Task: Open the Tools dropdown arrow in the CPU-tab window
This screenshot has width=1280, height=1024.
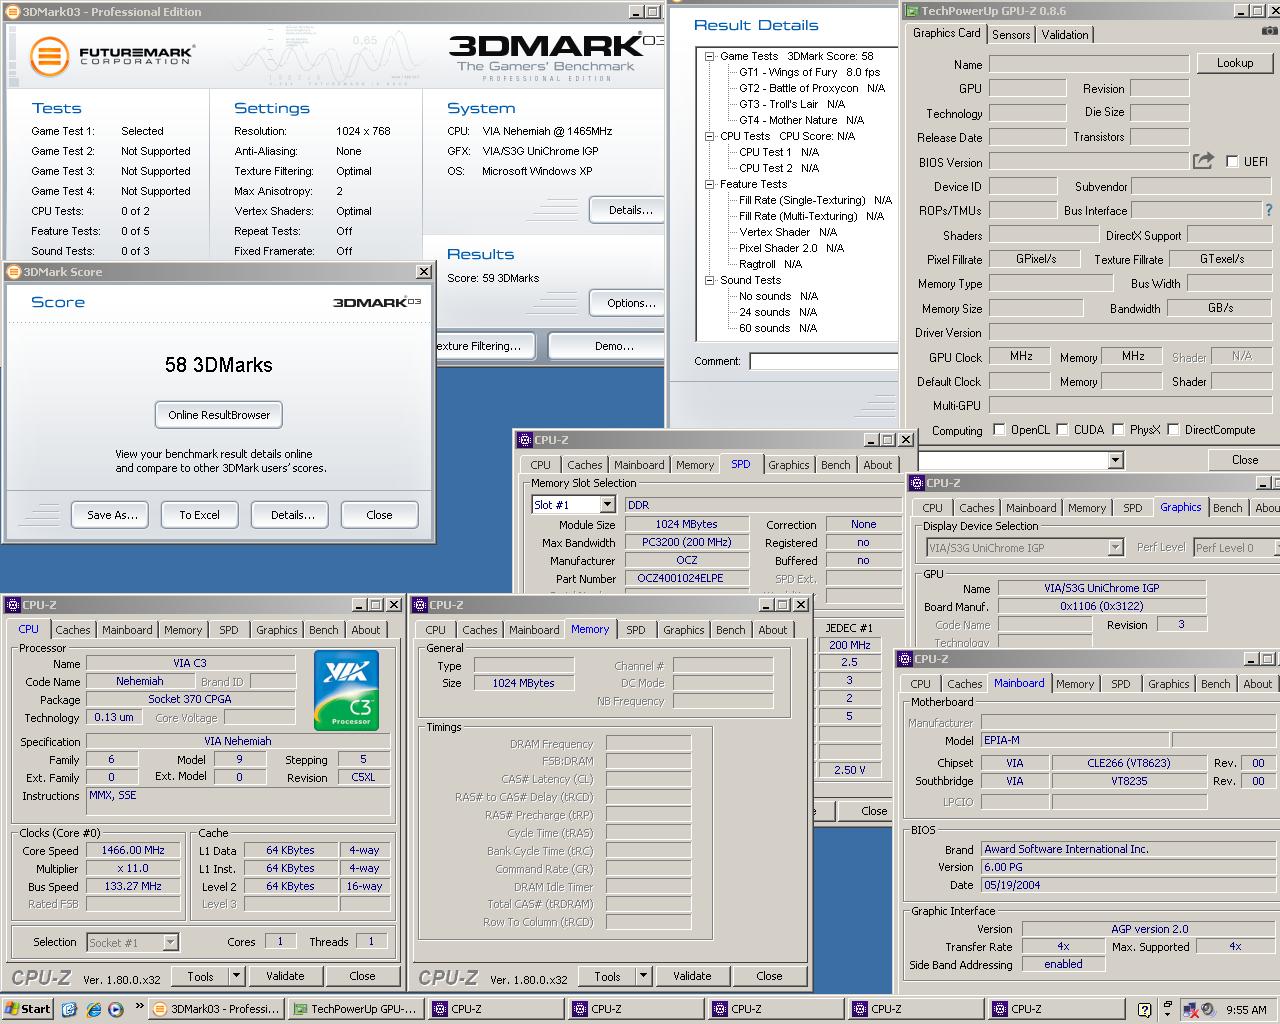Action: pyautogui.click(x=236, y=976)
